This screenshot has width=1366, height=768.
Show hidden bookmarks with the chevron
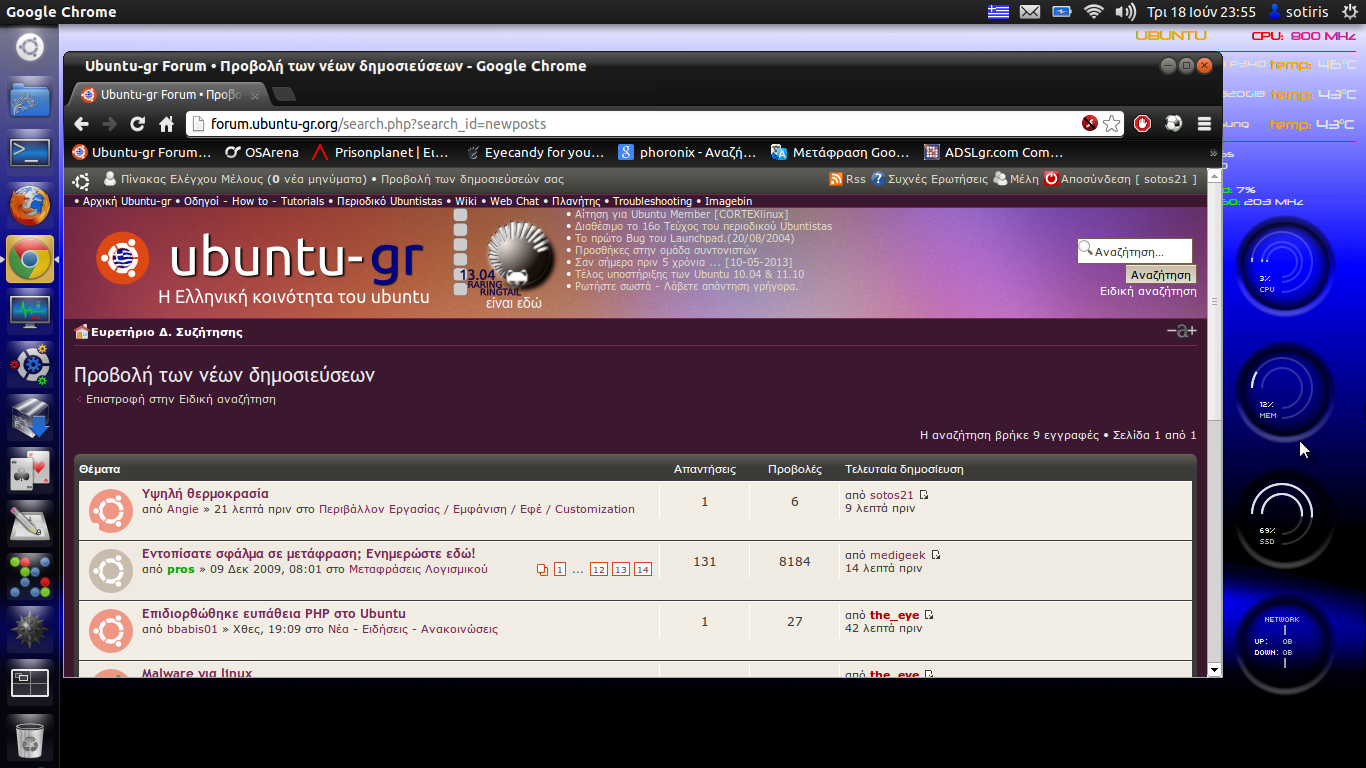tap(1213, 153)
